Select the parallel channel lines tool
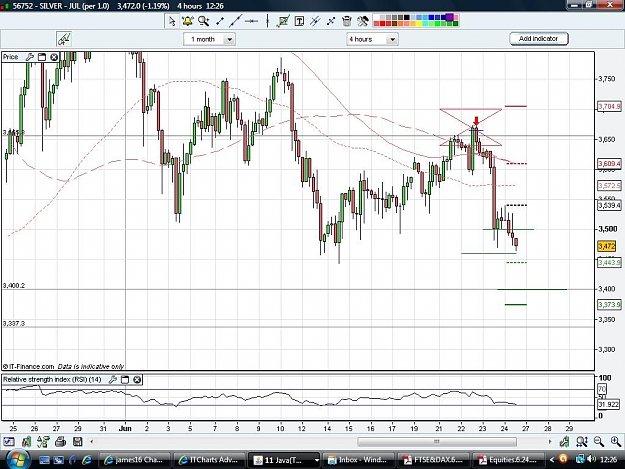This screenshot has width=625, height=469. pos(315,21)
